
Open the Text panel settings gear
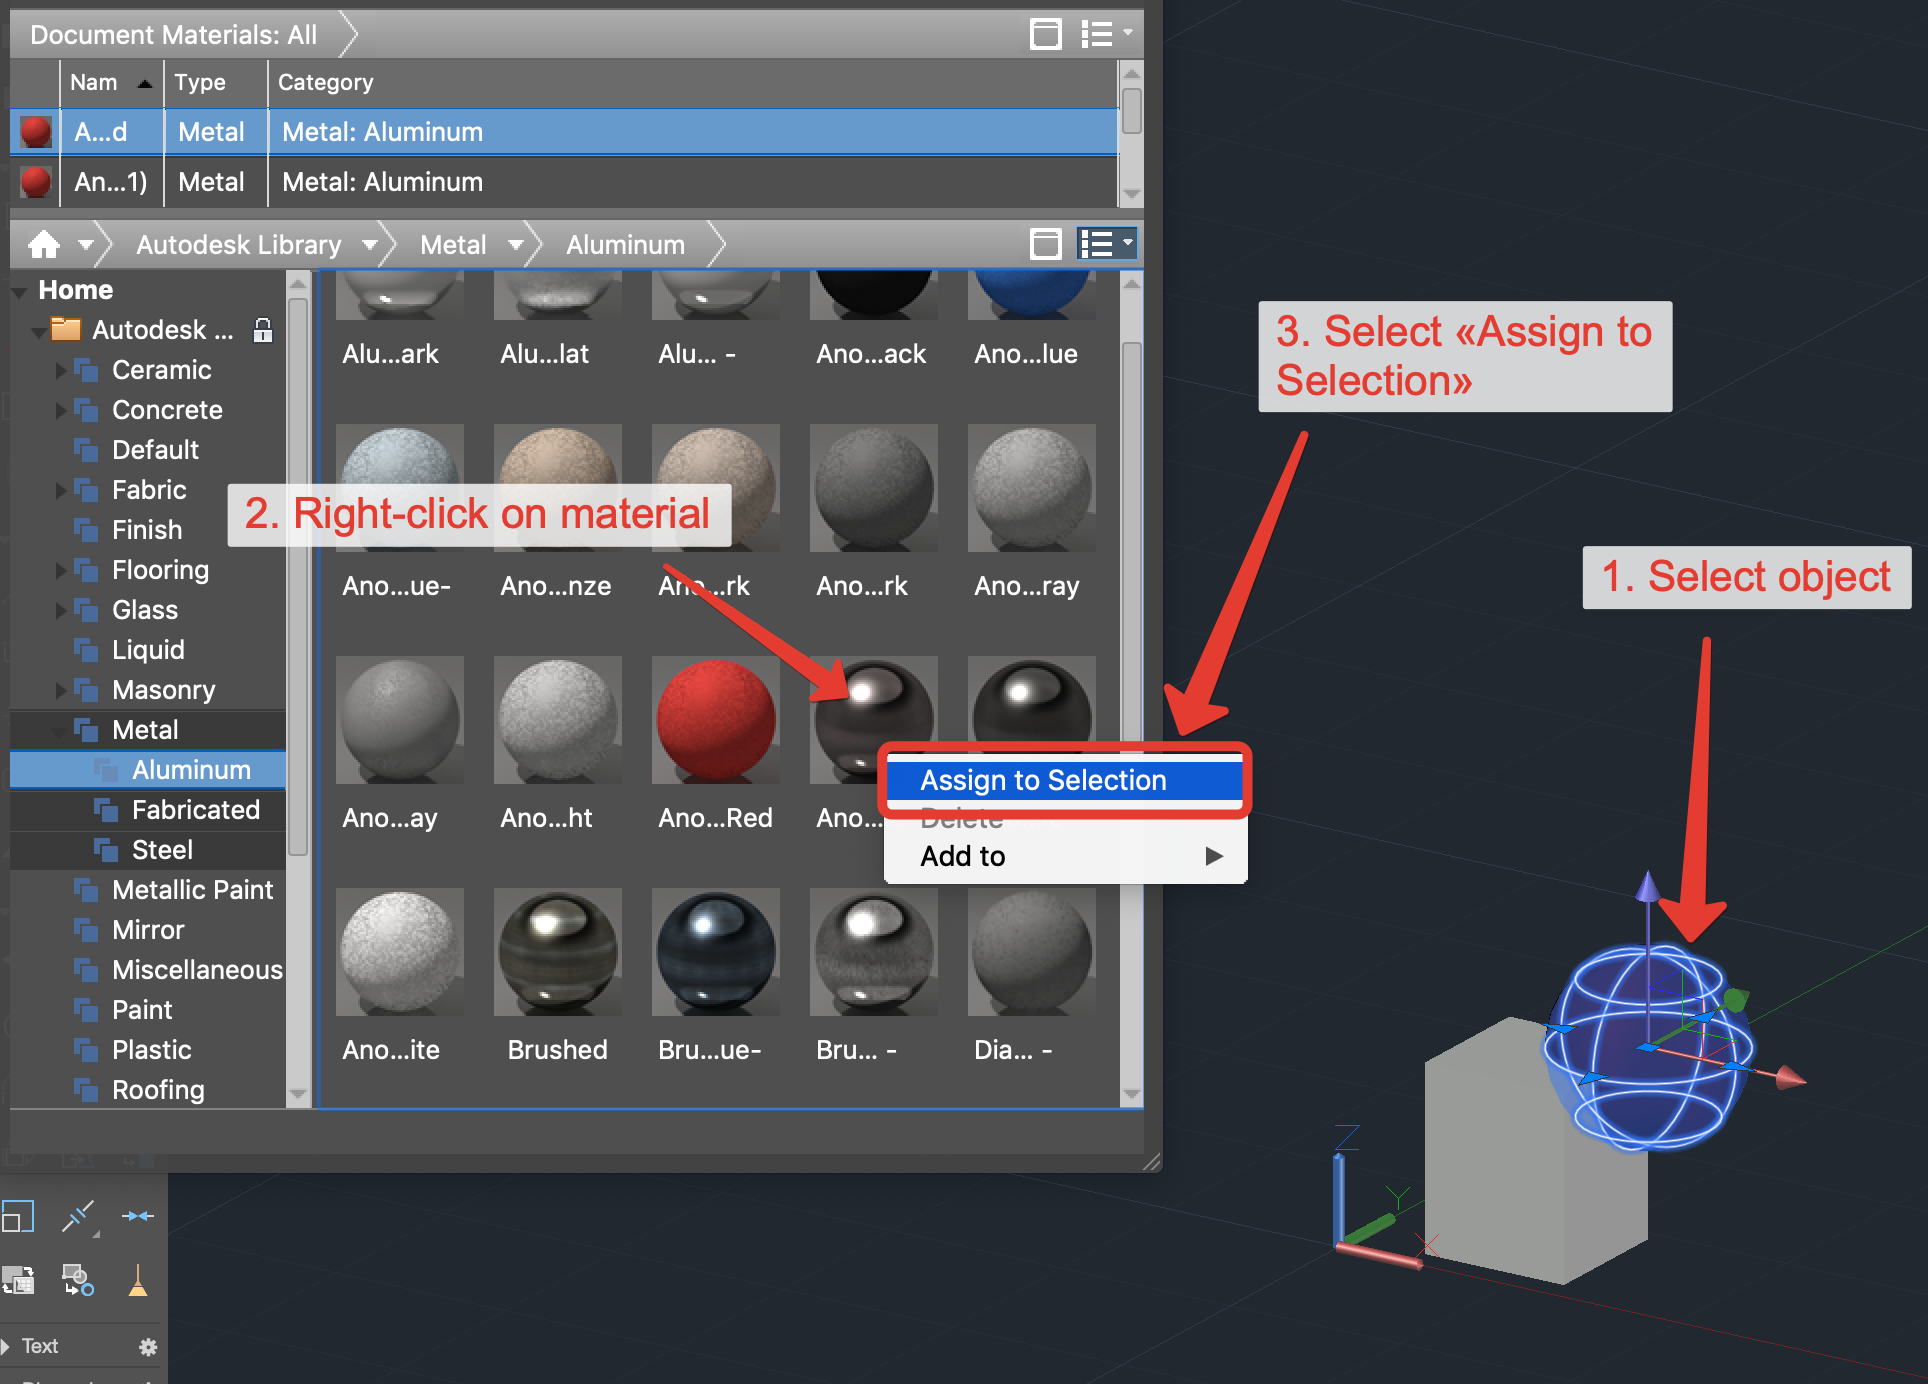tap(148, 1347)
